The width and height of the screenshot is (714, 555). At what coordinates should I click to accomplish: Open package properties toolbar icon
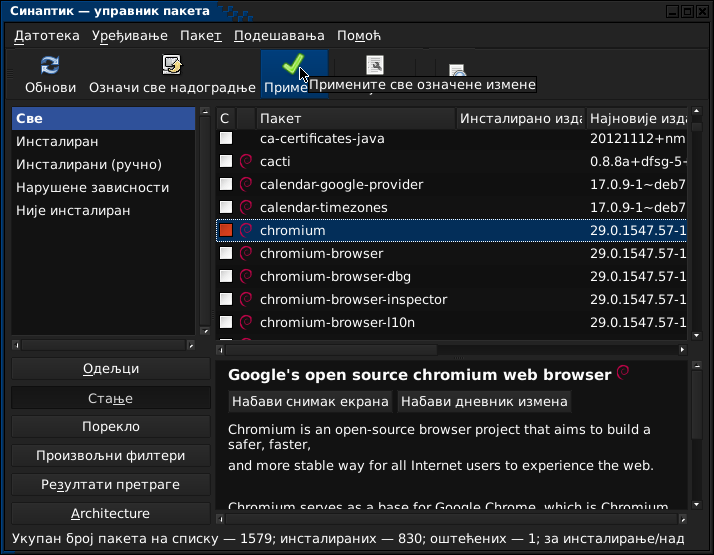(x=375, y=65)
